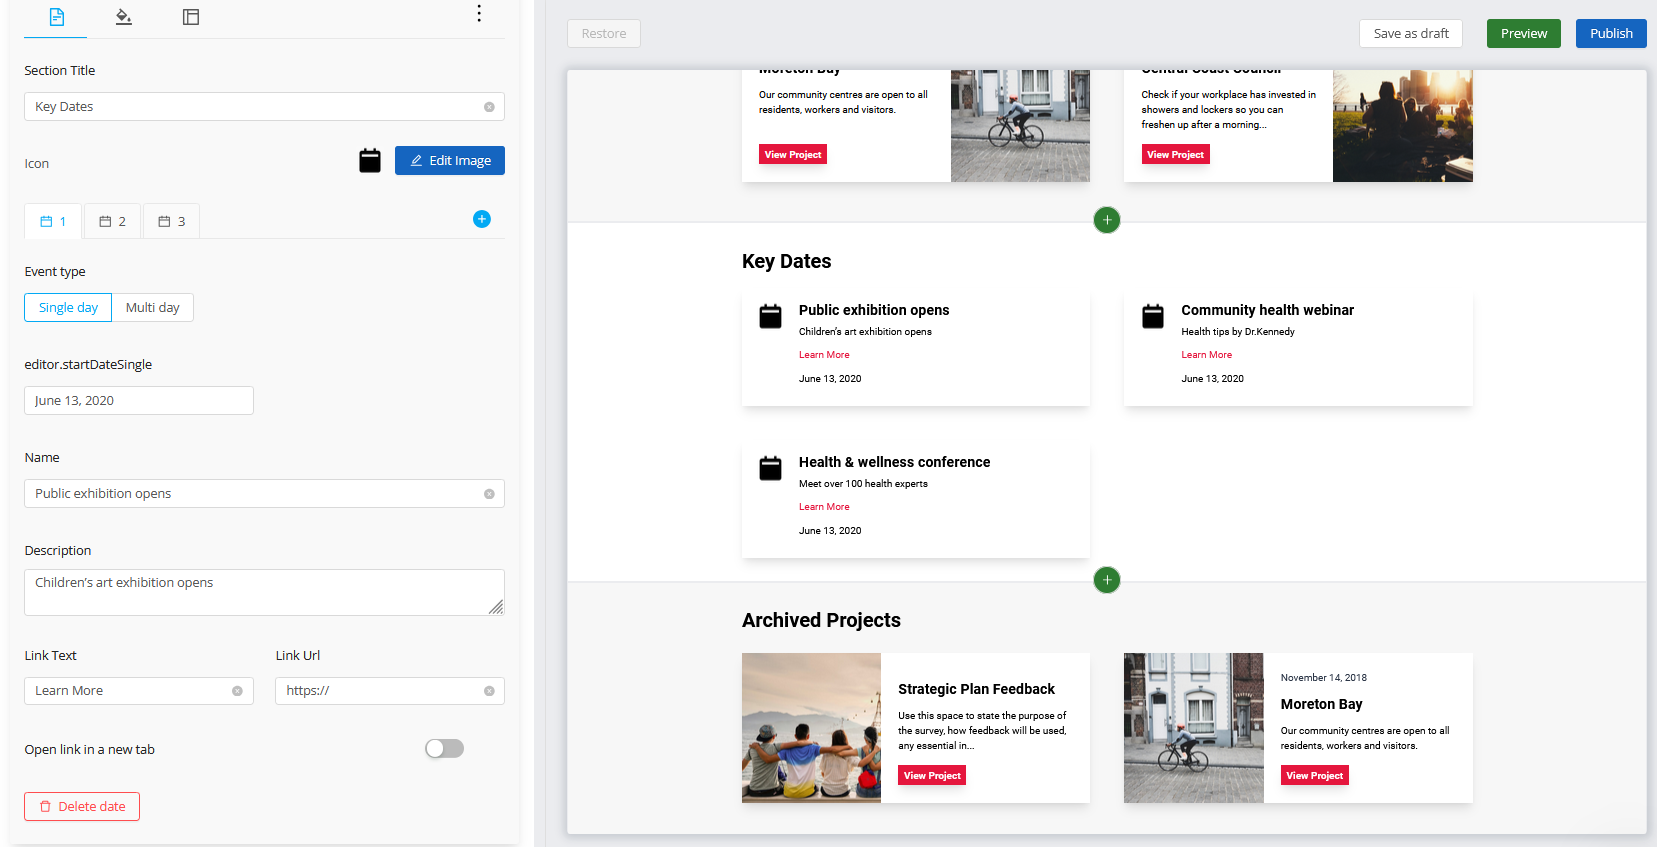1657x847 pixels.
Task: Clear the Link Url field
Action: [x=489, y=691]
